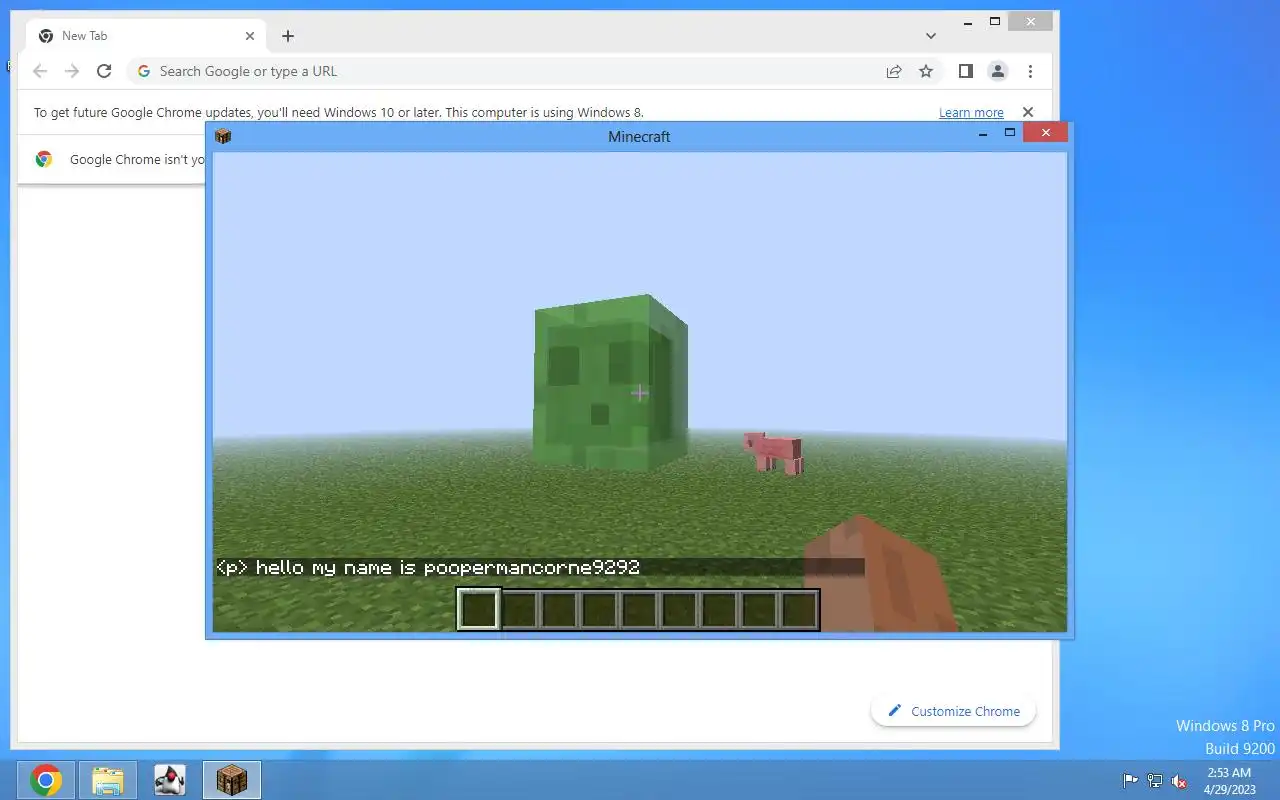The width and height of the screenshot is (1280, 800).
Task: Open the Action Center flag icon
Action: [x=1130, y=781]
